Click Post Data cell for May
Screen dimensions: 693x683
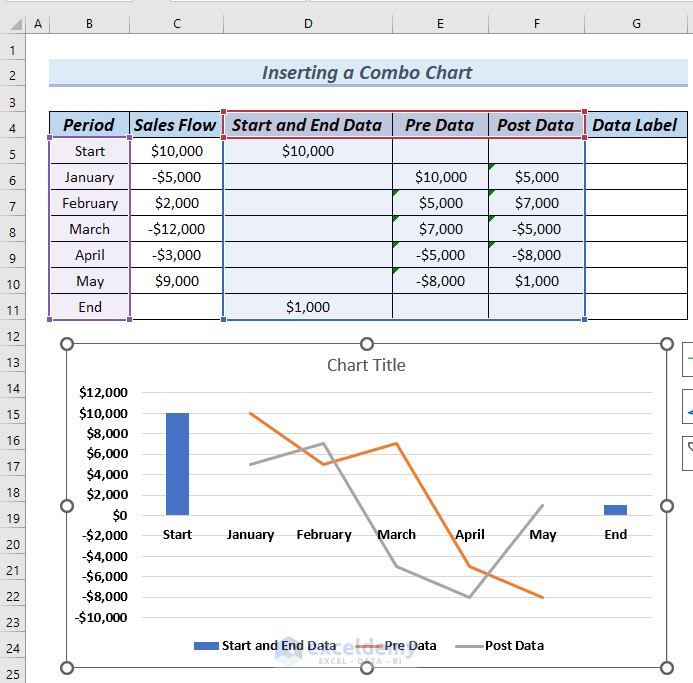click(x=537, y=281)
